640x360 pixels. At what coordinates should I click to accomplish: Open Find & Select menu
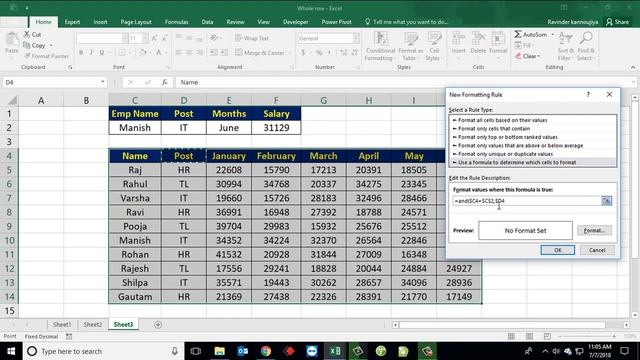tap(586, 46)
